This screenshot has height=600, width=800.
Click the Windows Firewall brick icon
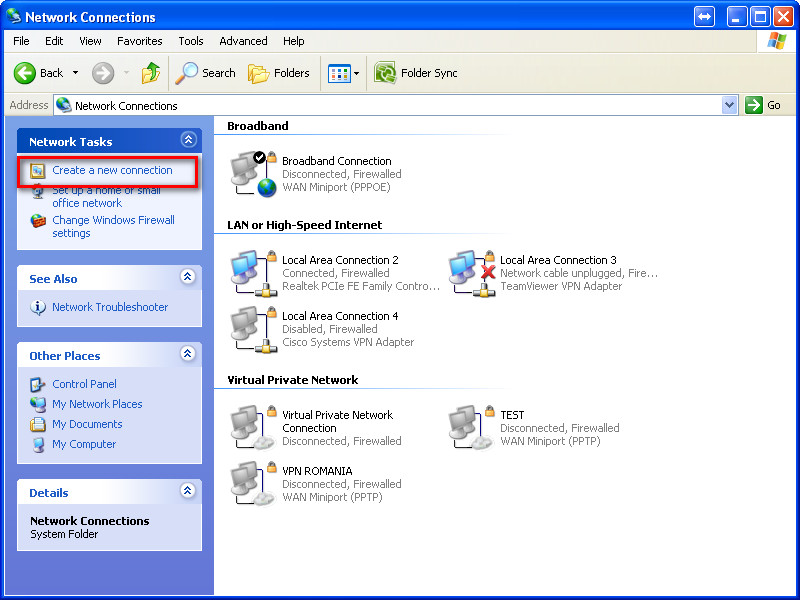[38, 221]
